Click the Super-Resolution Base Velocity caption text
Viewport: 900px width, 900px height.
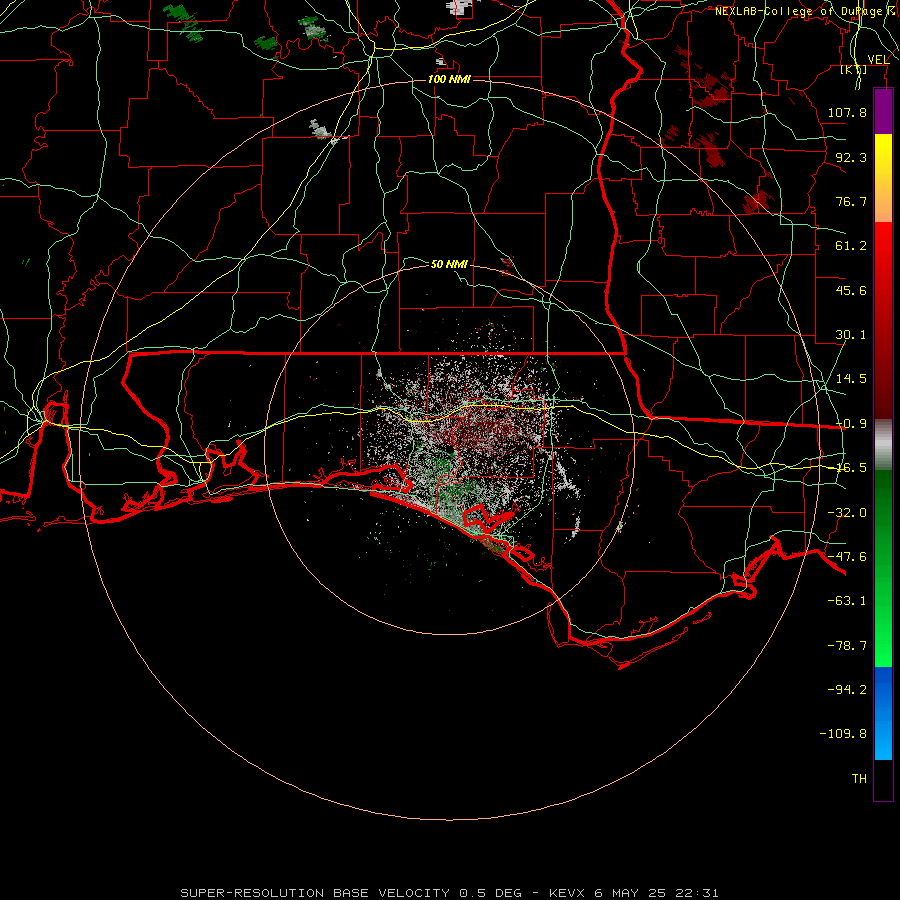click(449, 893)
